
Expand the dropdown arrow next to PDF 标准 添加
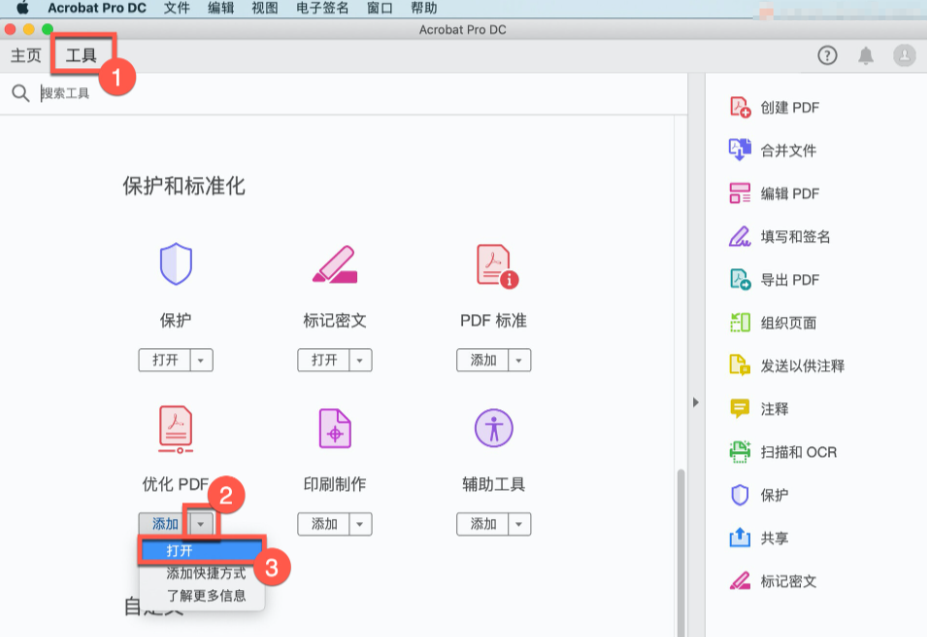[521, 360]
